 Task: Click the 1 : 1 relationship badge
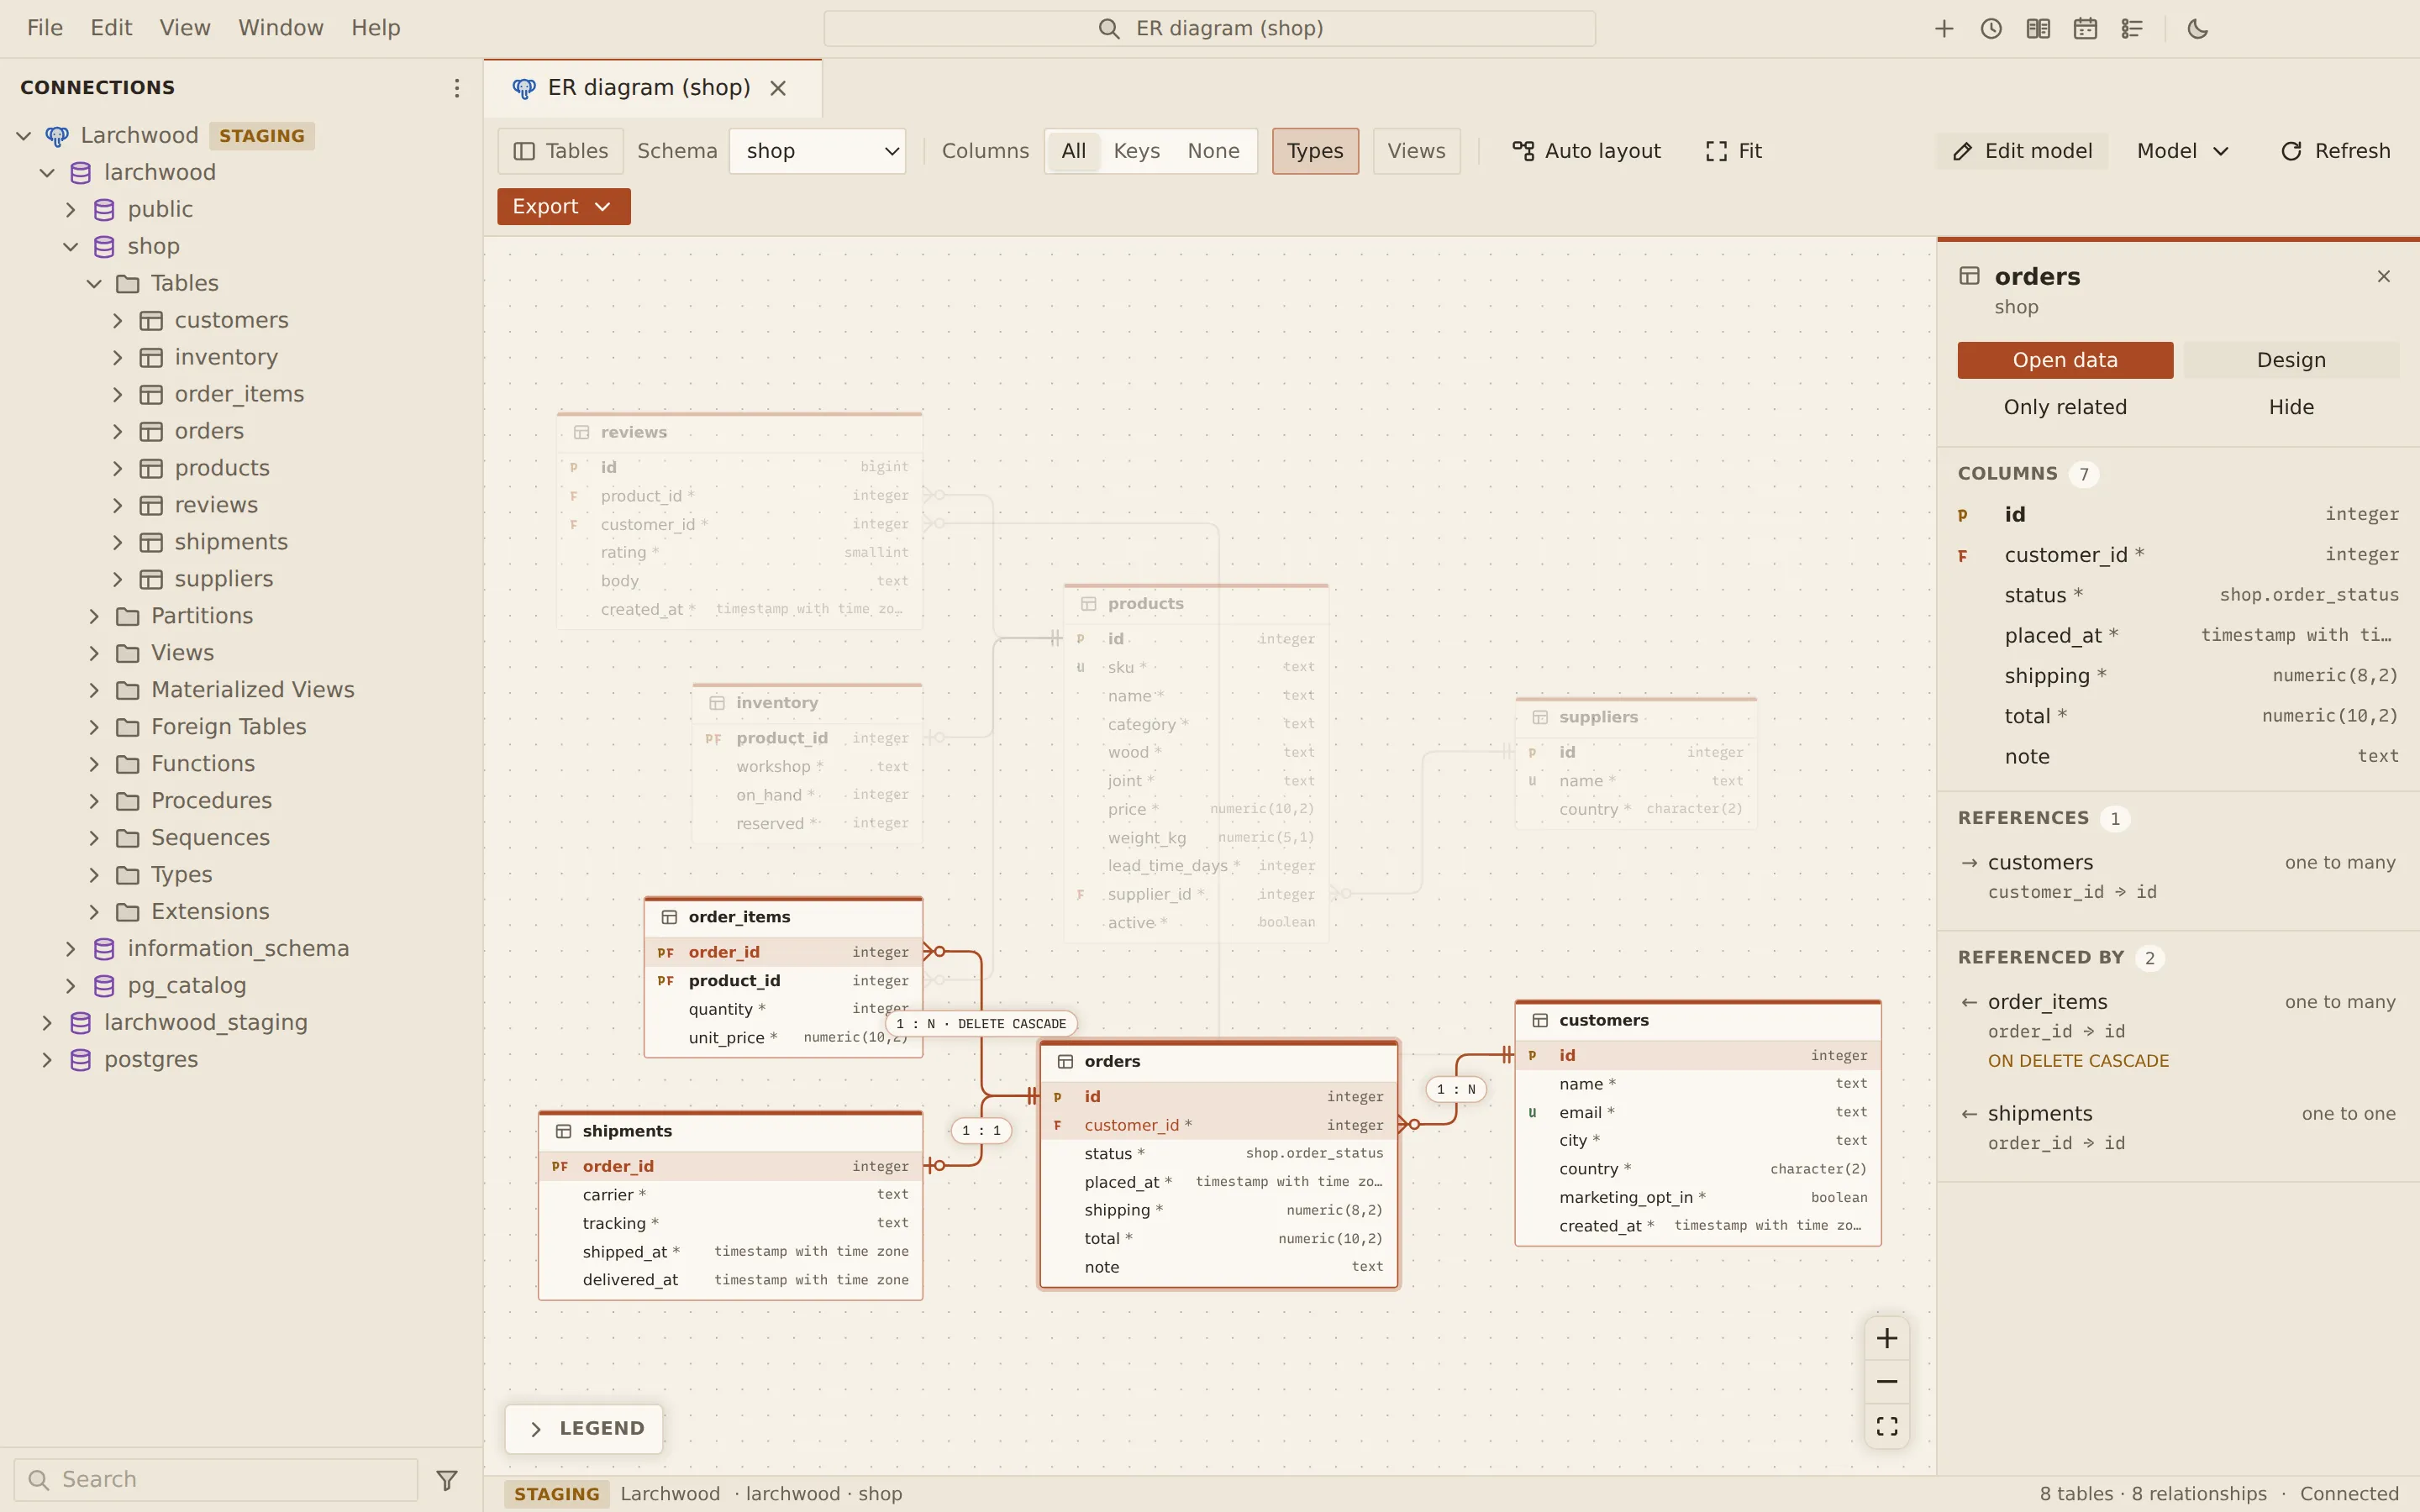click(x=981, y=1130)
